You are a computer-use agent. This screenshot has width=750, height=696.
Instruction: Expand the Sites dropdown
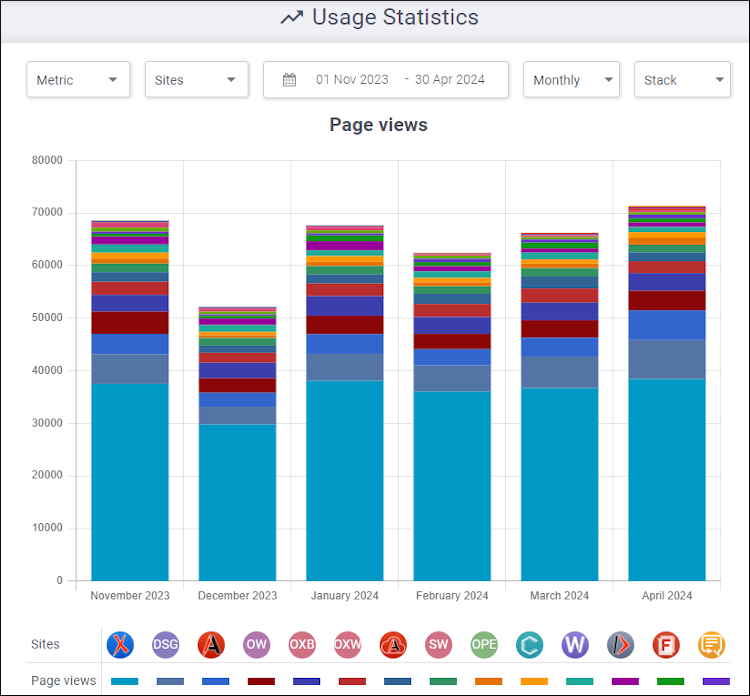[196, 80]
